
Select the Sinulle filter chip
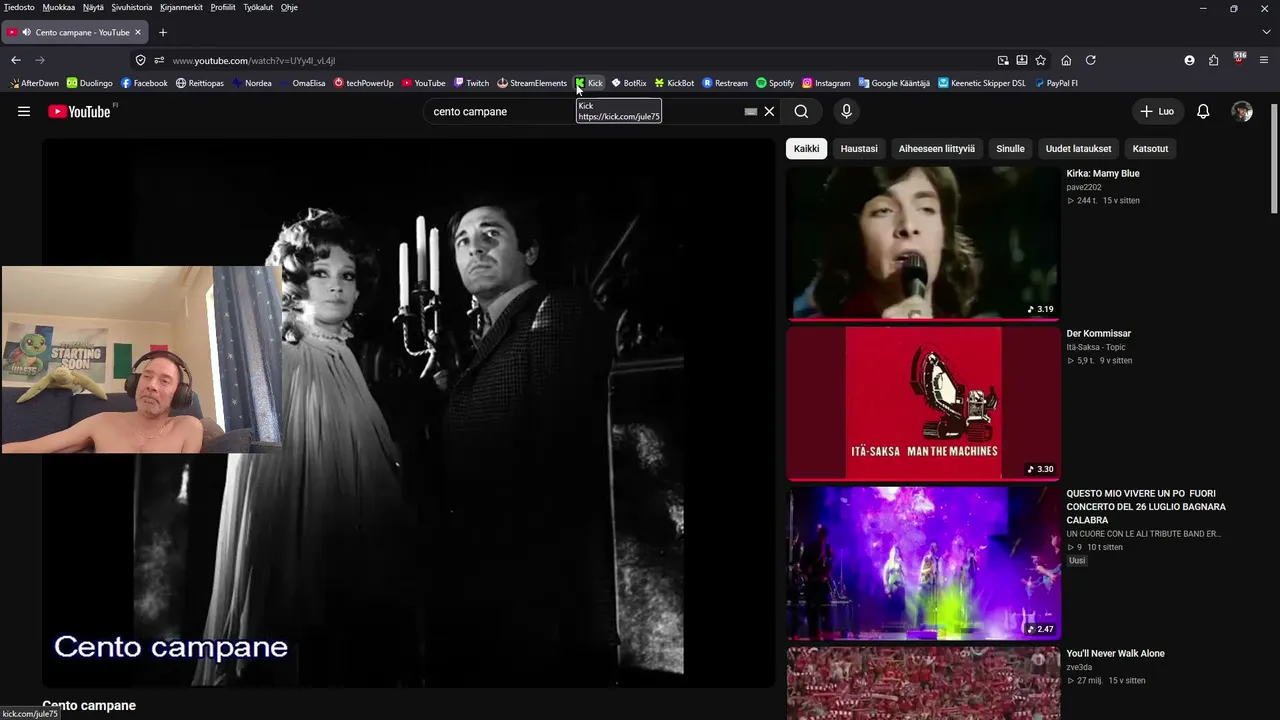1010,149
